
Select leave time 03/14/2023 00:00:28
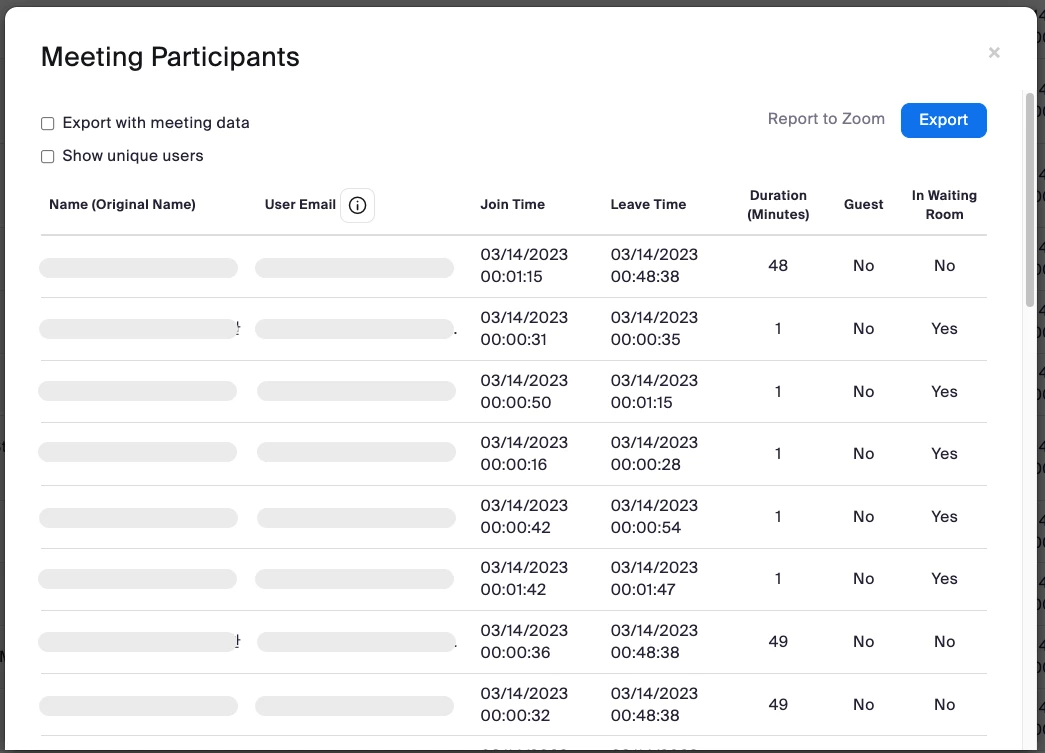coord(654,453)
